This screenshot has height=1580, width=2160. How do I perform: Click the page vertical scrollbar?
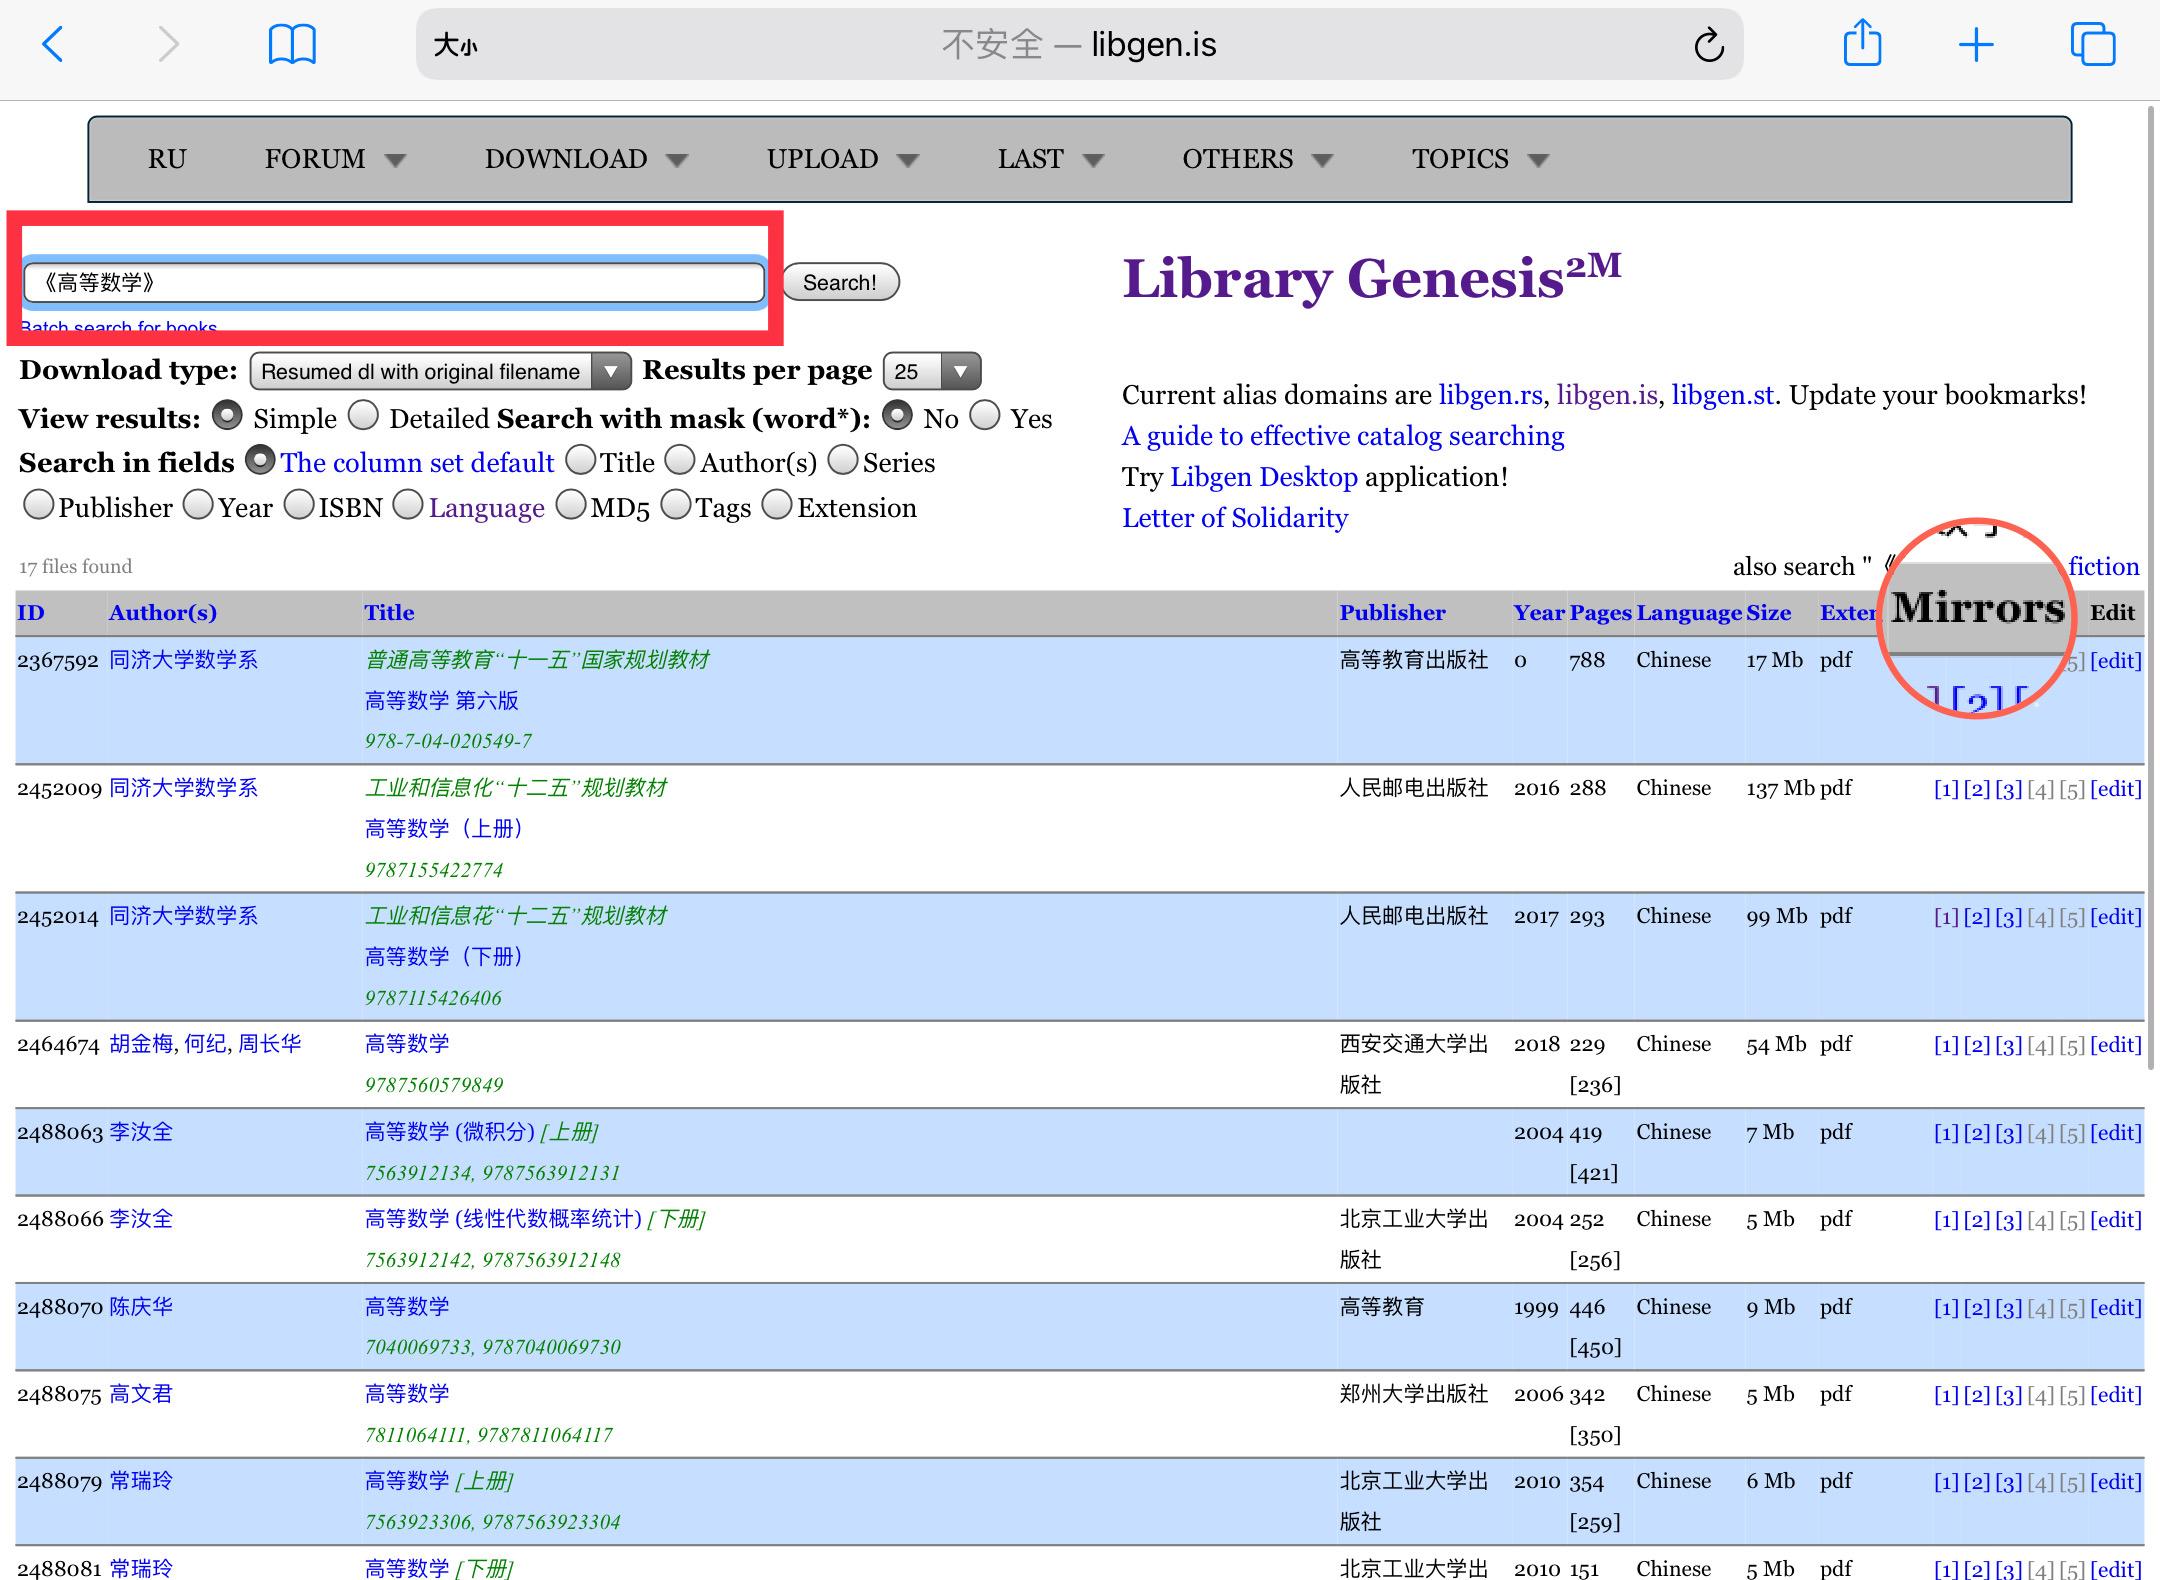(2151, 590)
